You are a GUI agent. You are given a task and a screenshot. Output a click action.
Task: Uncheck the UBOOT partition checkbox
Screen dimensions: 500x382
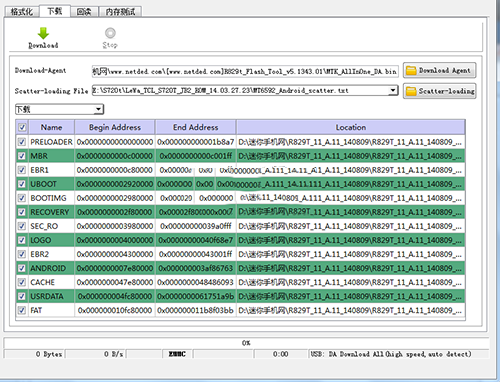(22, 184)
